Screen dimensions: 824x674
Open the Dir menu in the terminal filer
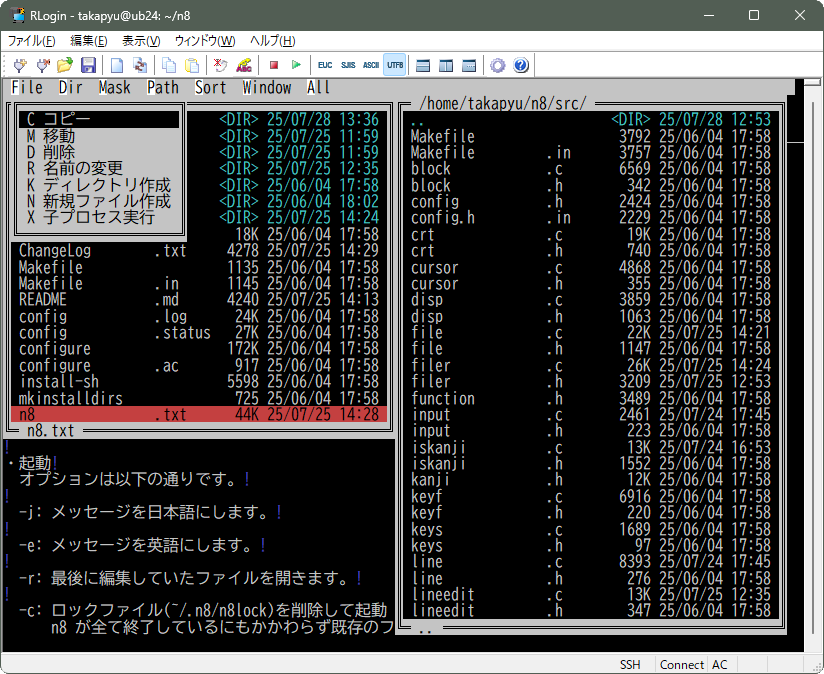tap(70, 88)
